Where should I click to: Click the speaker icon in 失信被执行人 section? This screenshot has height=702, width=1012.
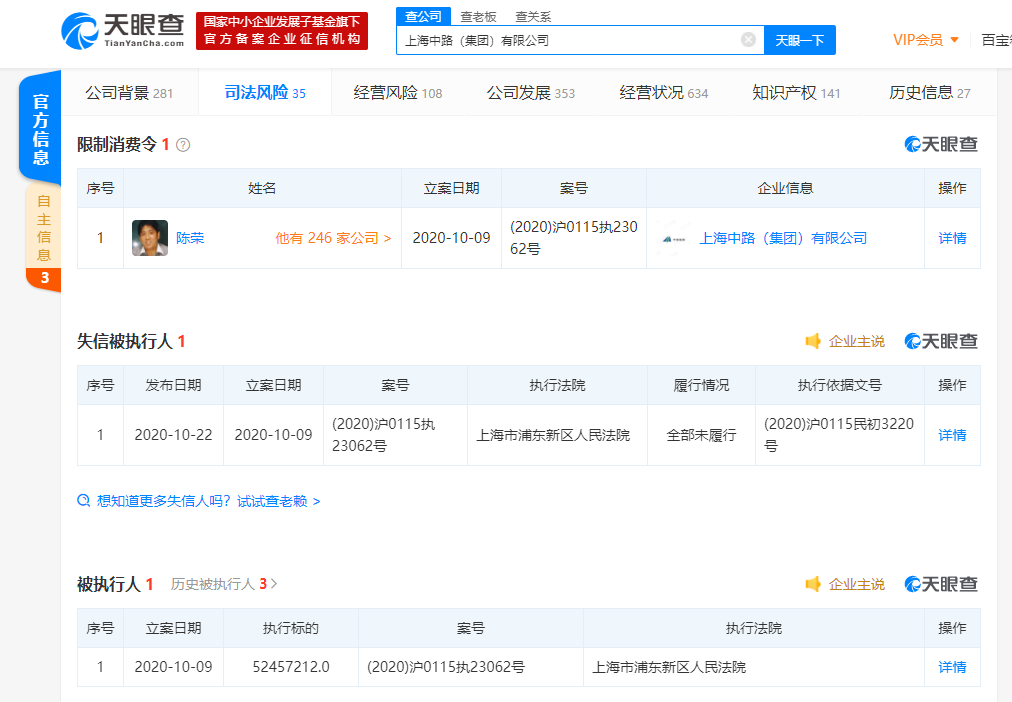point(813,341)
